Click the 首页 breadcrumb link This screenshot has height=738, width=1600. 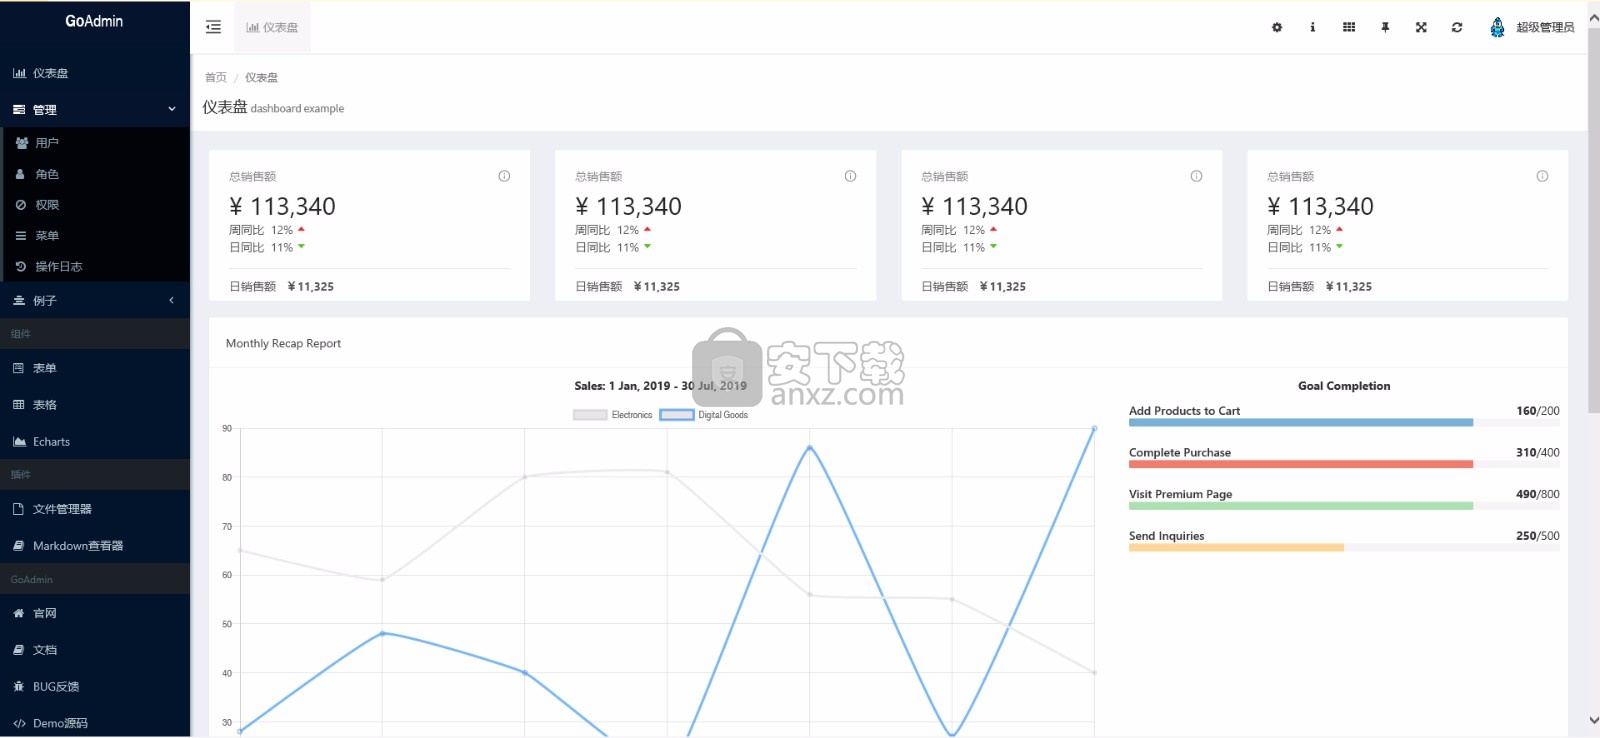[216, 77]
